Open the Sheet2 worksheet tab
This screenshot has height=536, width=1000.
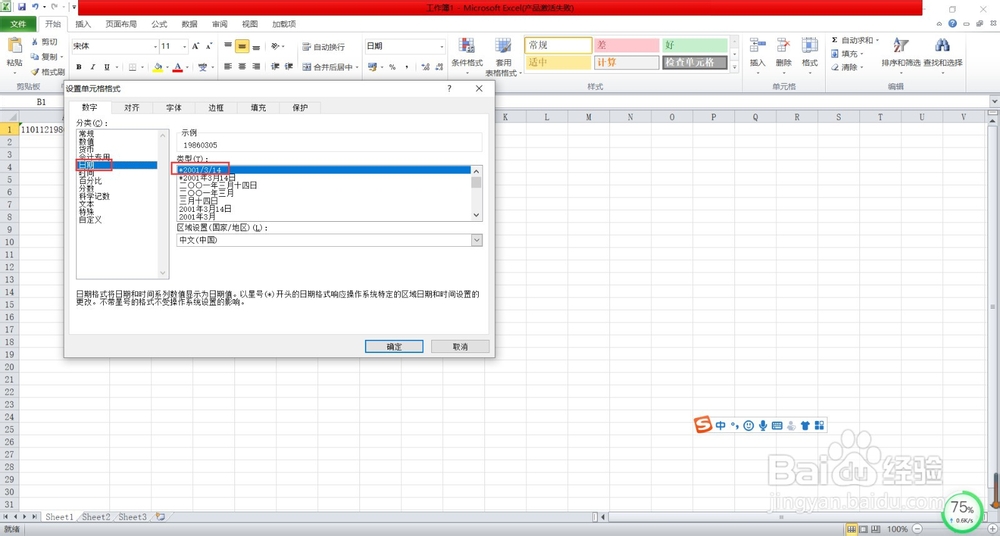click(96, 517)
